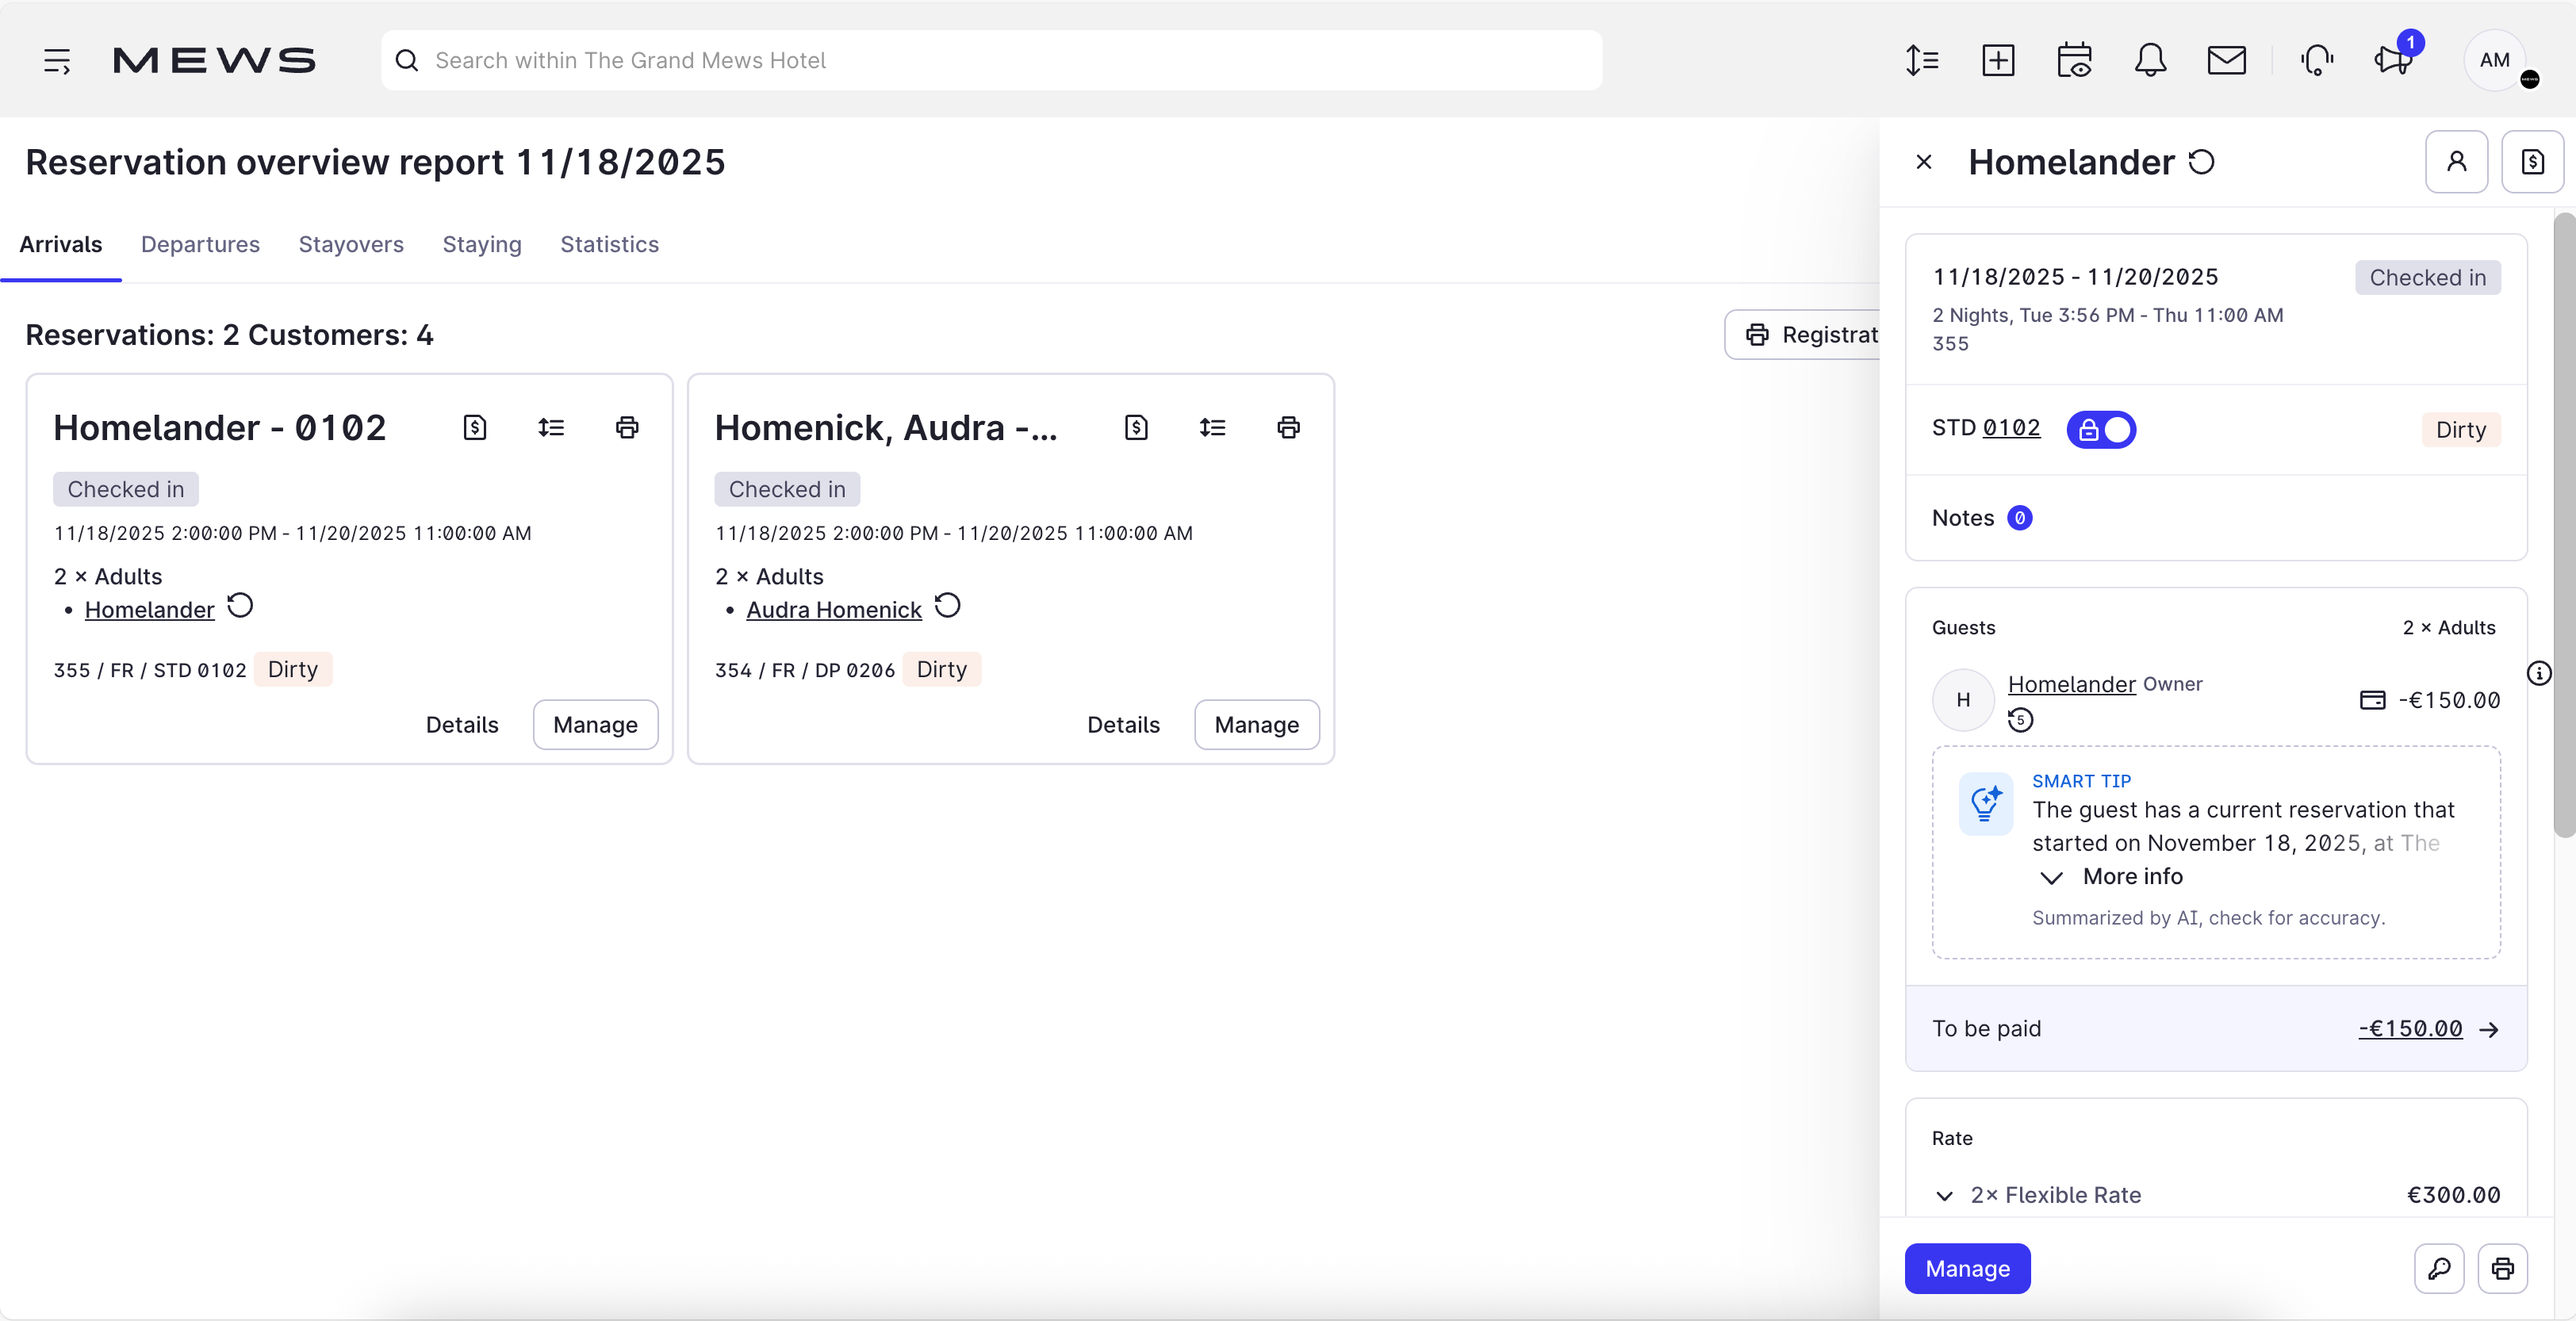Close the Homelander side panel
Screen dimensions: 2576x1321
(x=1923, y=162)
